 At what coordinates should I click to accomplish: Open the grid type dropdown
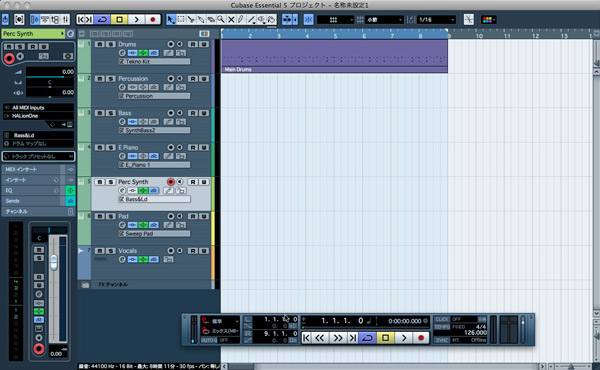click(384, 20)
